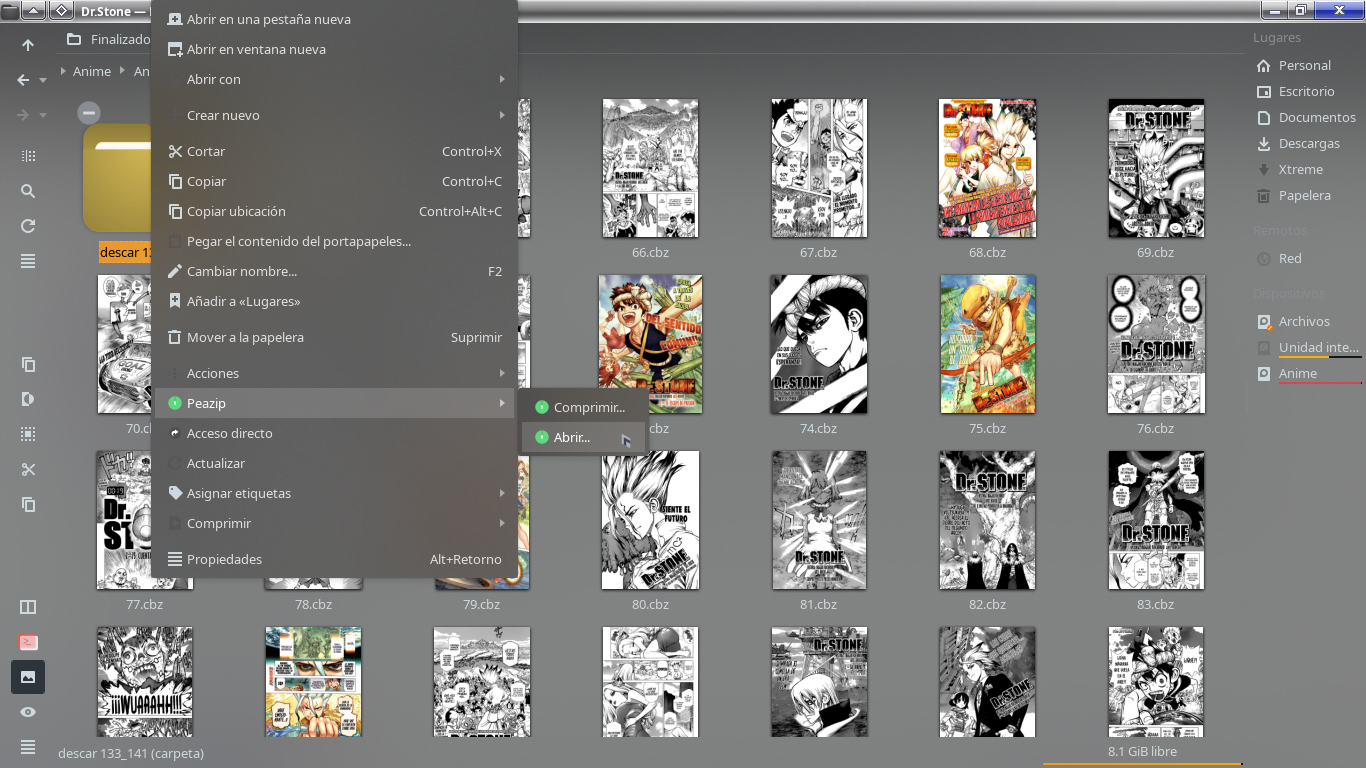Click the 66.cbz file name
This screenshot has width=1366, height=768.
650,253
